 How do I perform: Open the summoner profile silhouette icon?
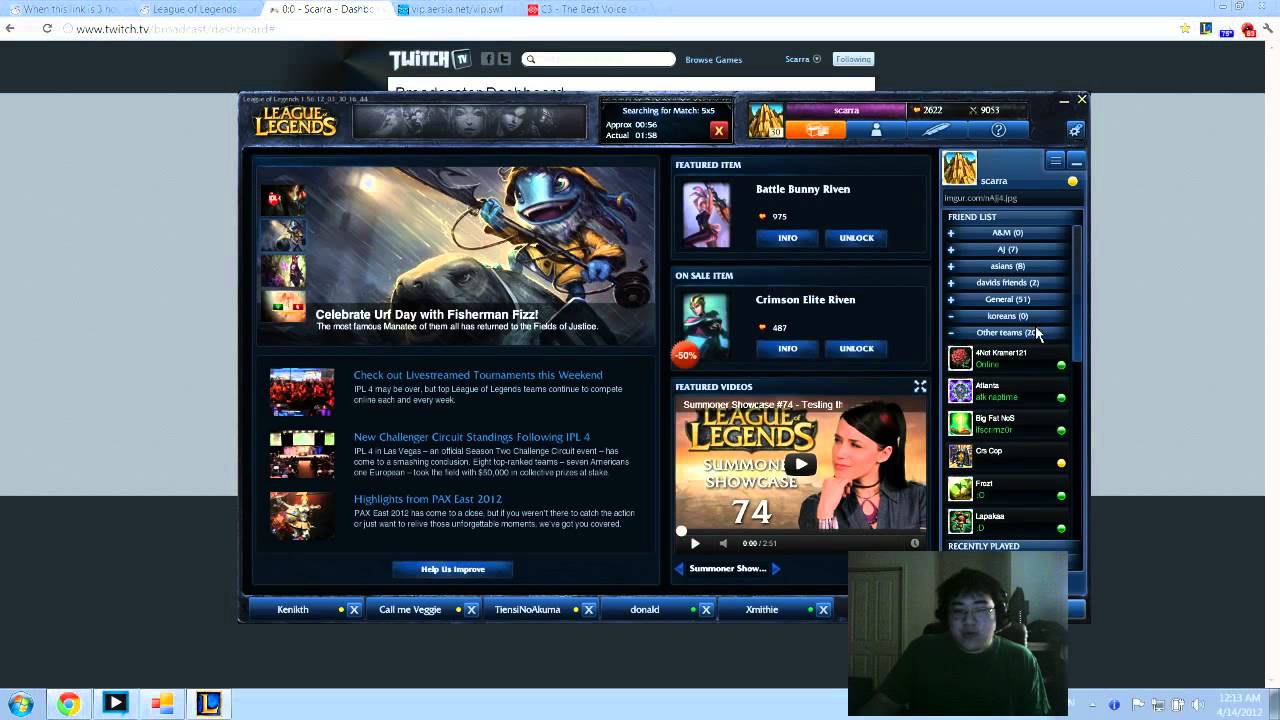pos(876,130)
